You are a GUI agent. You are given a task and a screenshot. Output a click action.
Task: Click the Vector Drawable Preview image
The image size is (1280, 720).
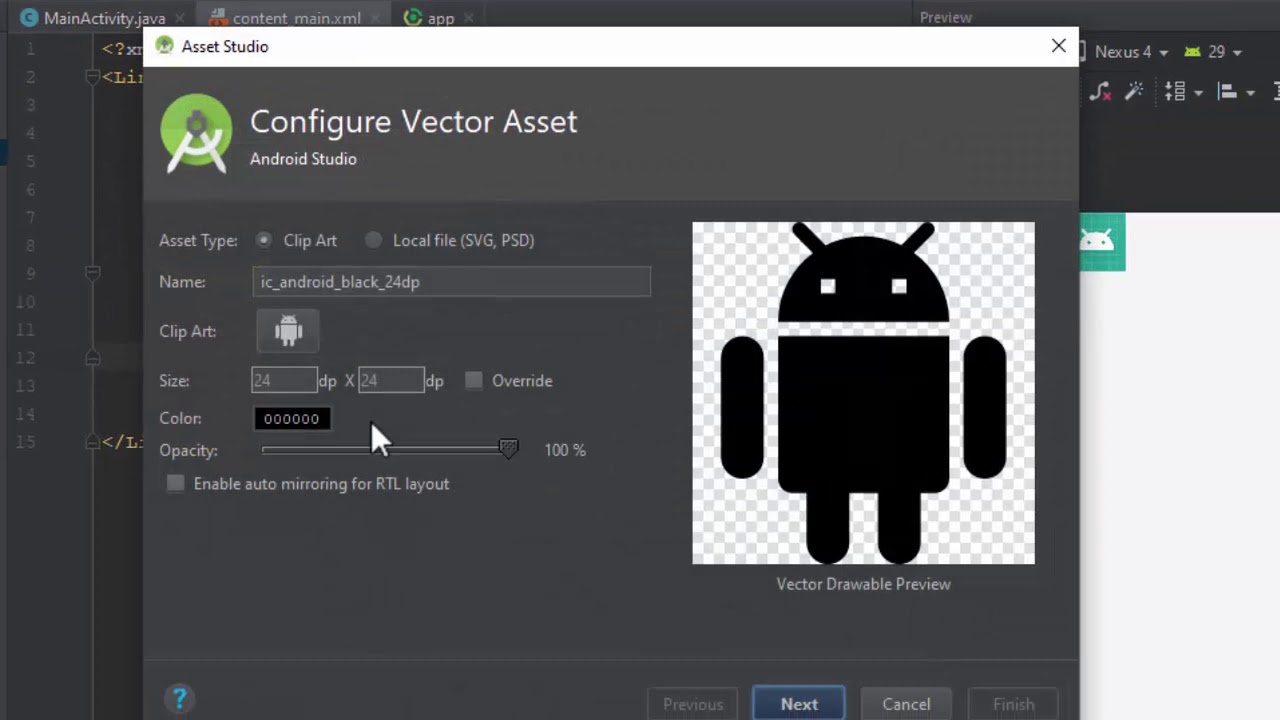pos(864,393)
